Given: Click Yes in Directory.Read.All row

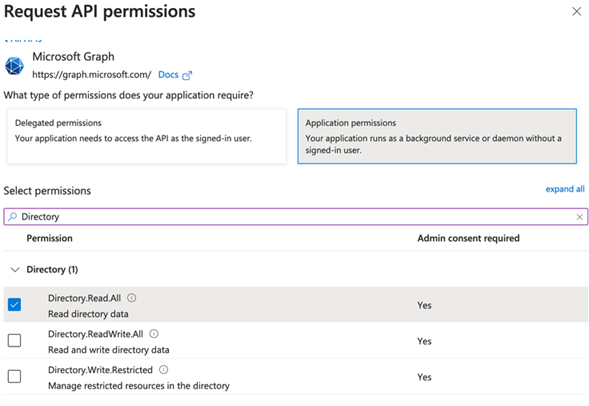Looking at the screenshot, I should tap(424, 305).
